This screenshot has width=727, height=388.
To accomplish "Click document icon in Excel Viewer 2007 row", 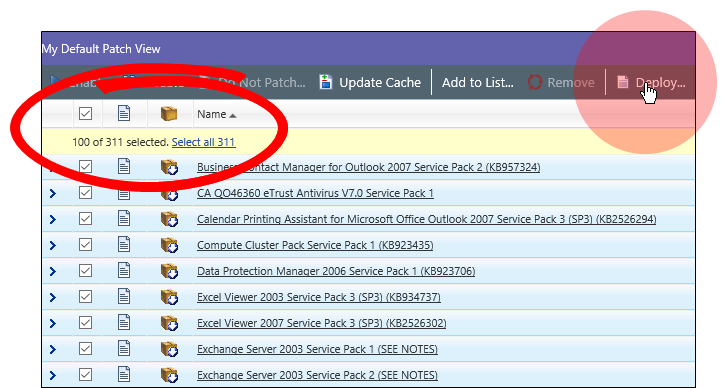I will click(124, 322).
